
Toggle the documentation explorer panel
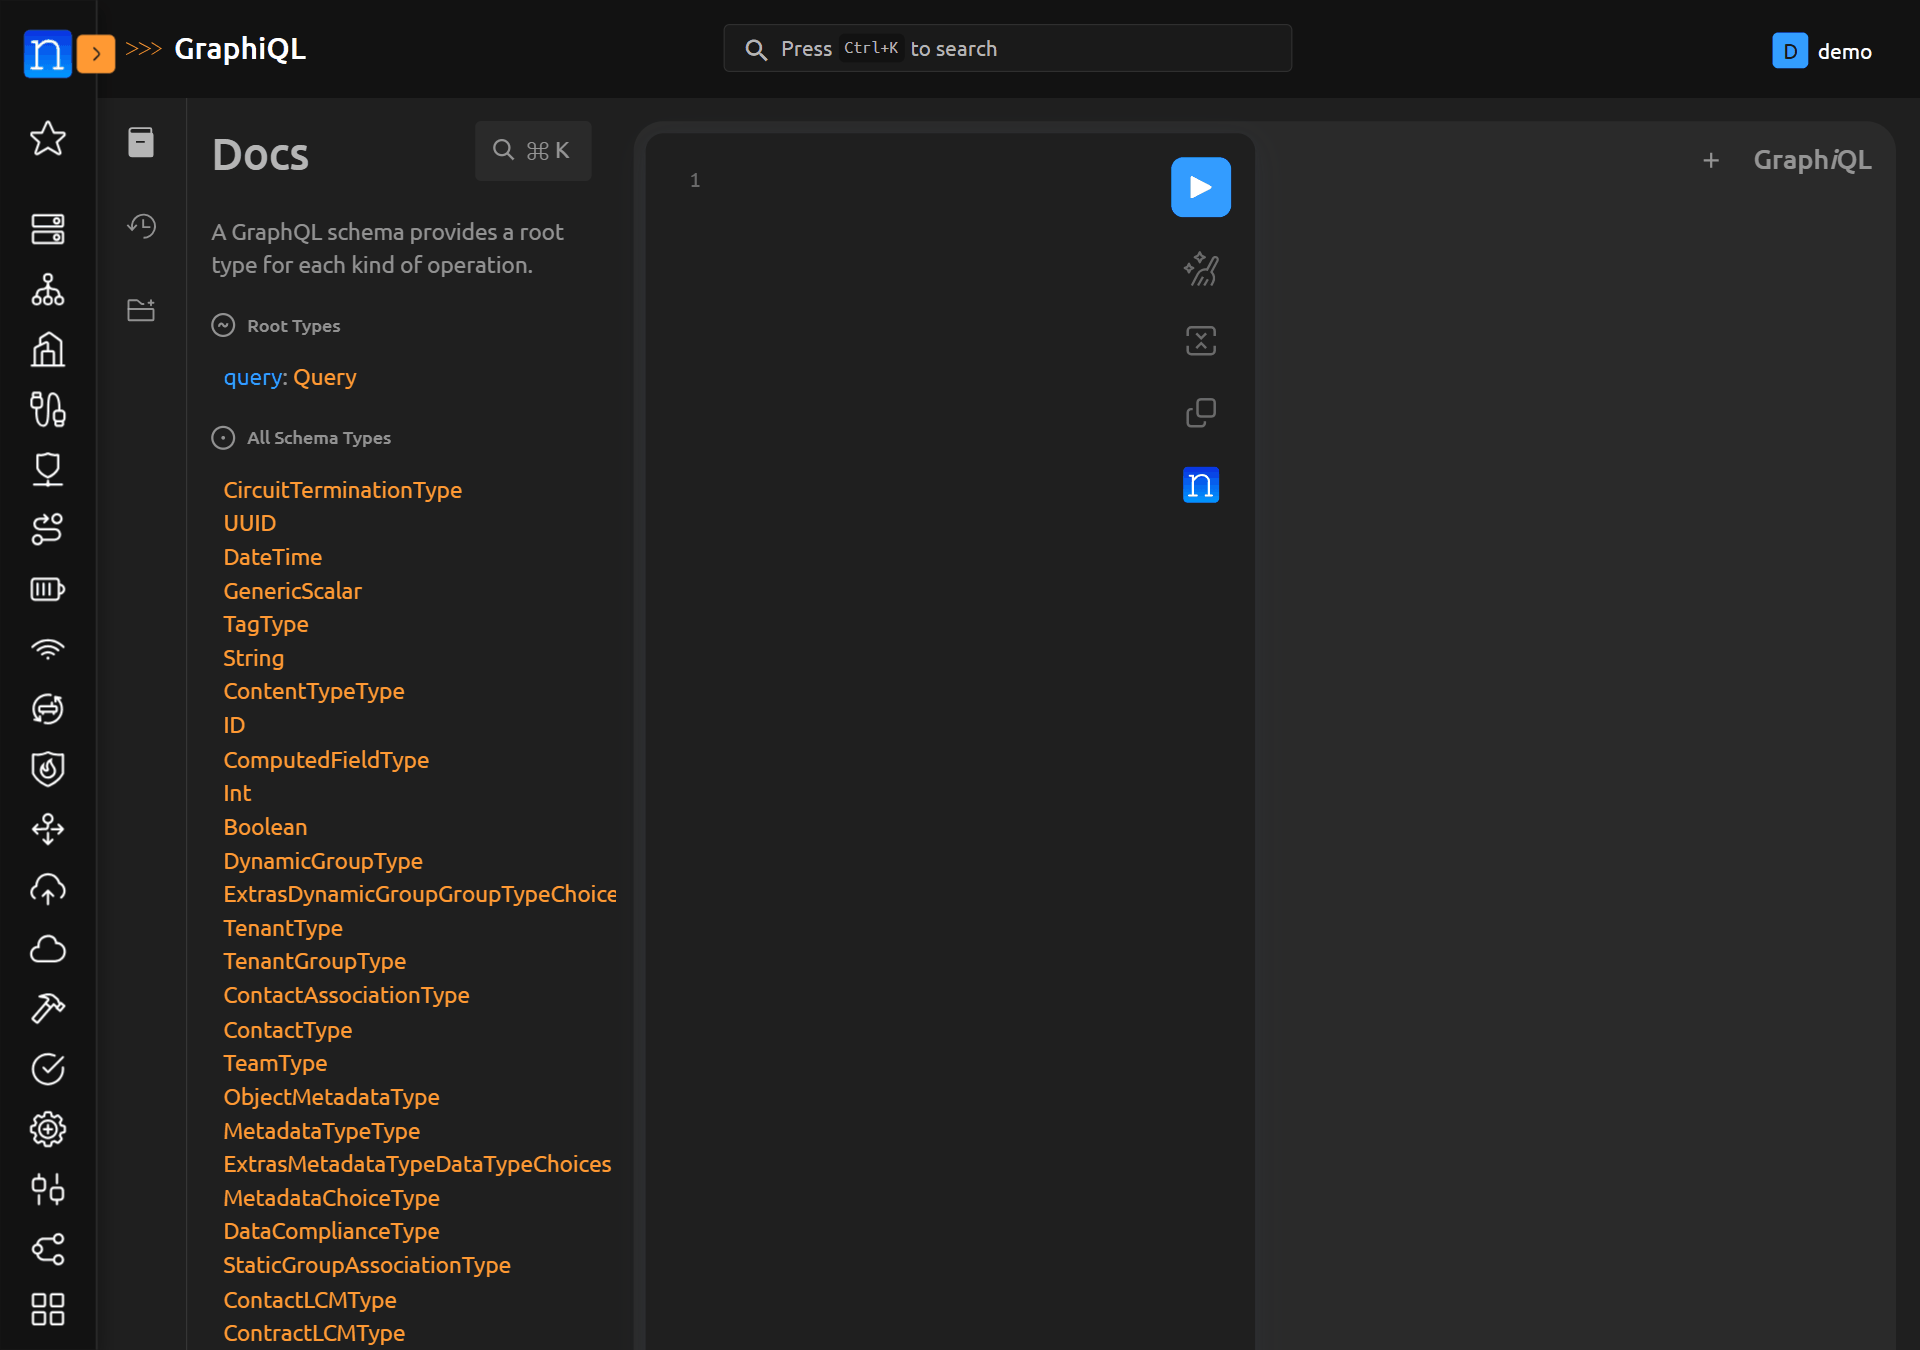pyautogui.click(x=141, y=142)
